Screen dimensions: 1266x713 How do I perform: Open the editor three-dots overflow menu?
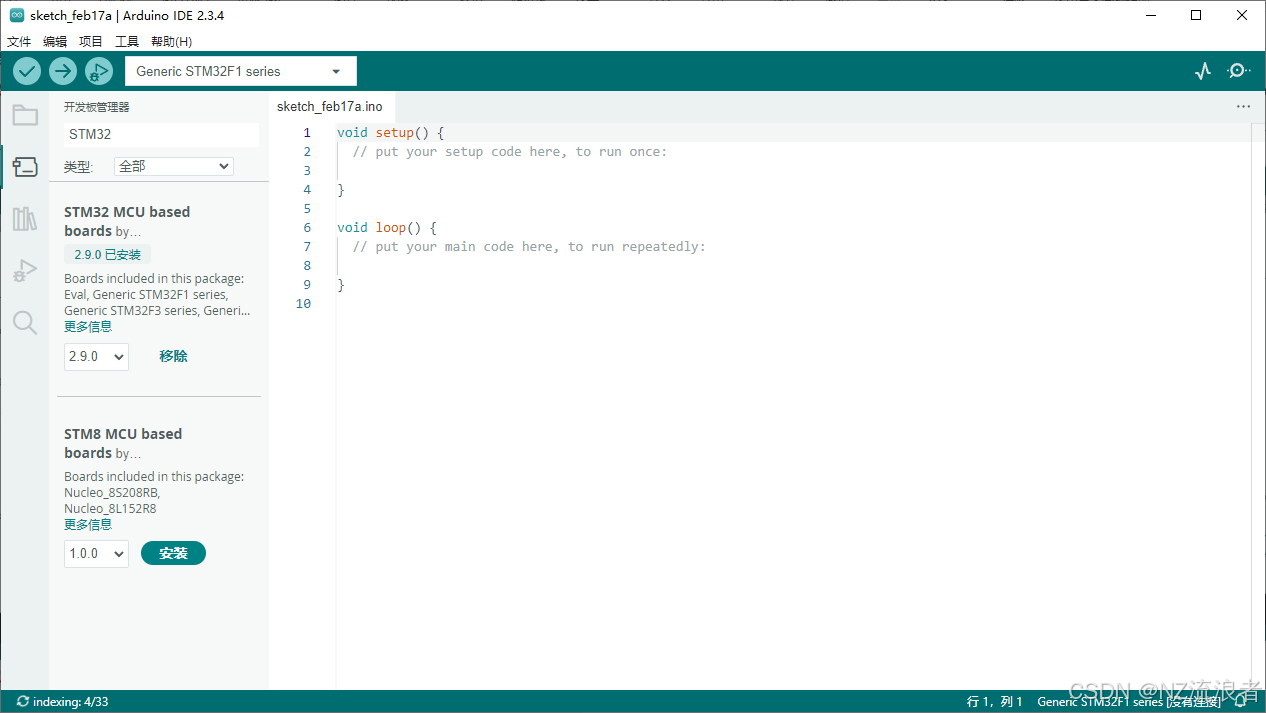point(1243,106)
